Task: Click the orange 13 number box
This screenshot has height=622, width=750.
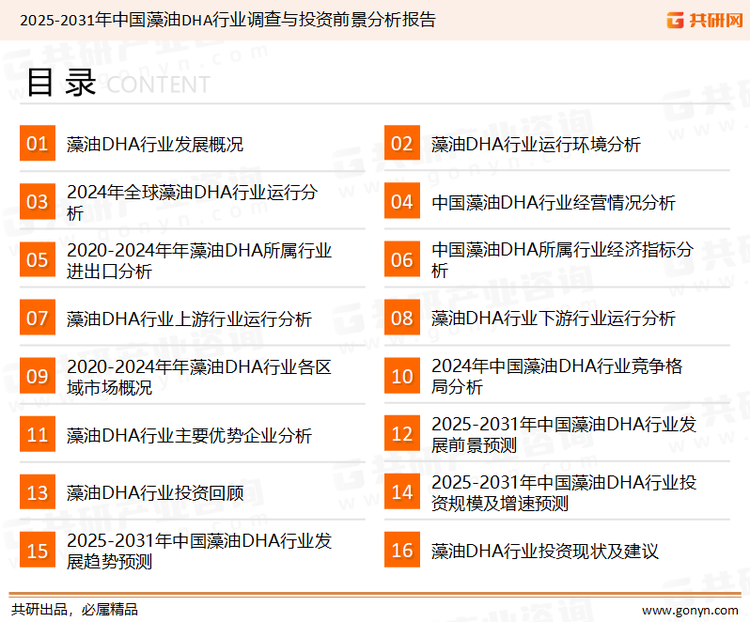Action: 37,492
